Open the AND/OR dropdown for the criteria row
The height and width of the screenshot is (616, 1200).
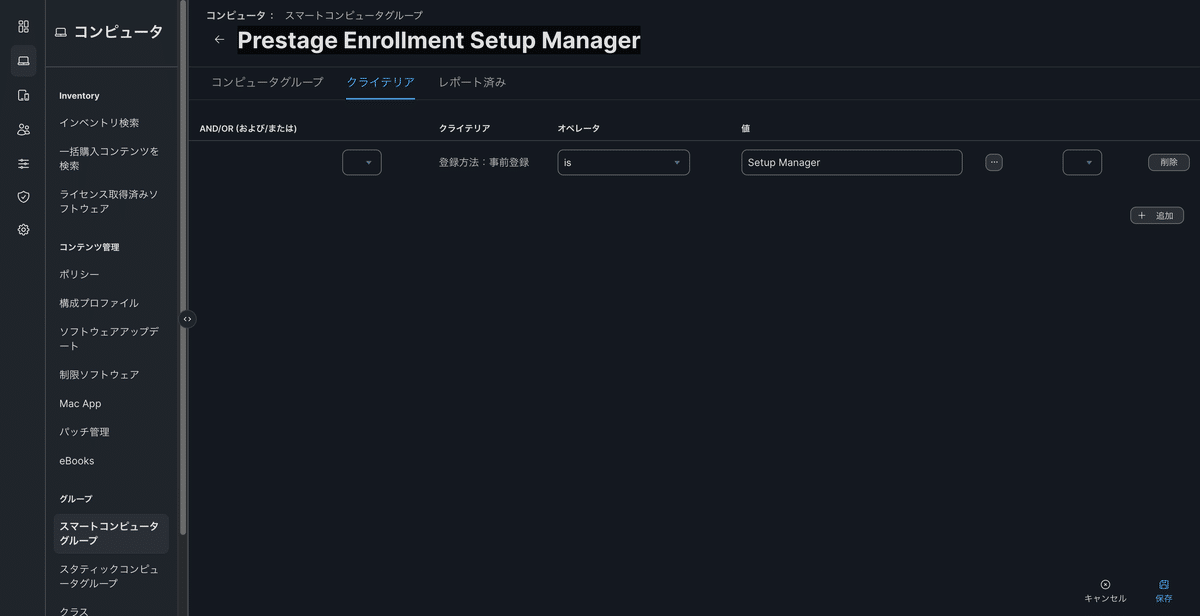tap(362, 161)
